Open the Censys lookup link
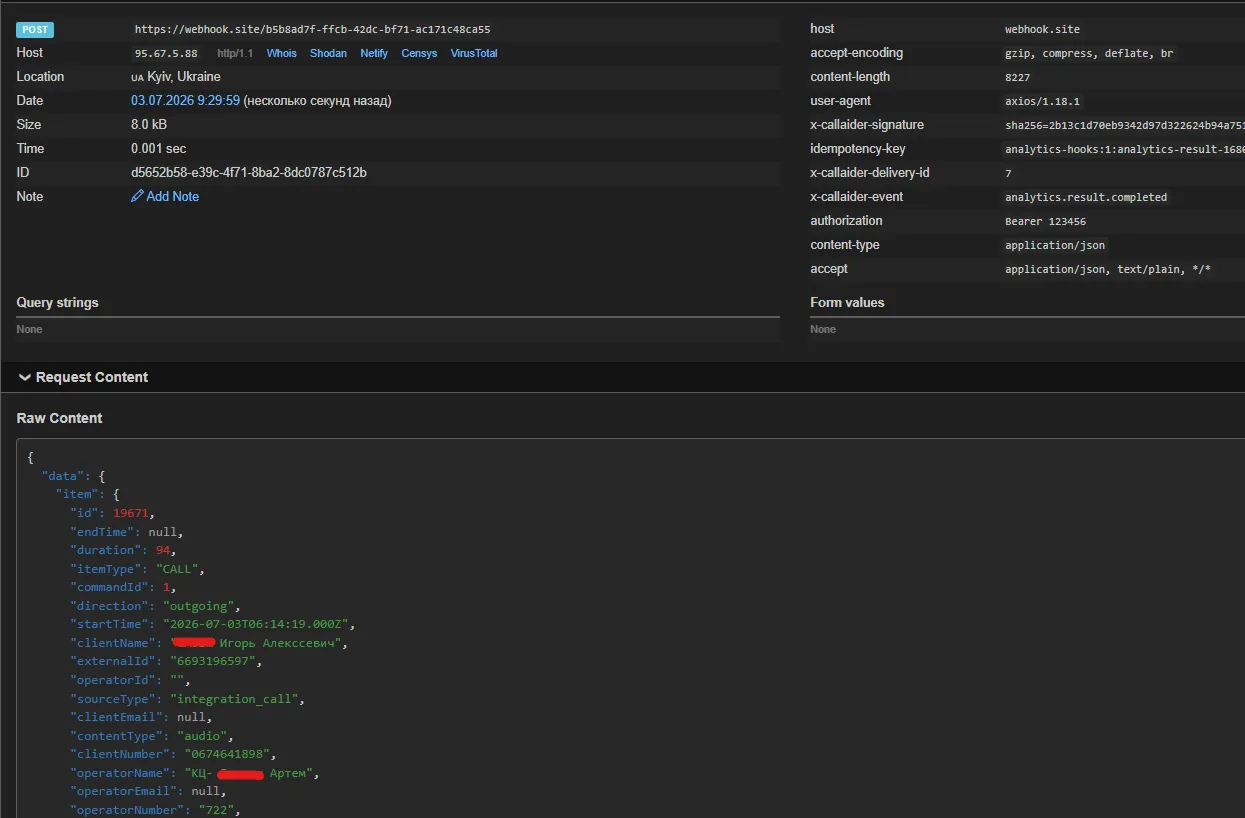This screenshot has height=818, width=1245. click(x=419, y=53)
